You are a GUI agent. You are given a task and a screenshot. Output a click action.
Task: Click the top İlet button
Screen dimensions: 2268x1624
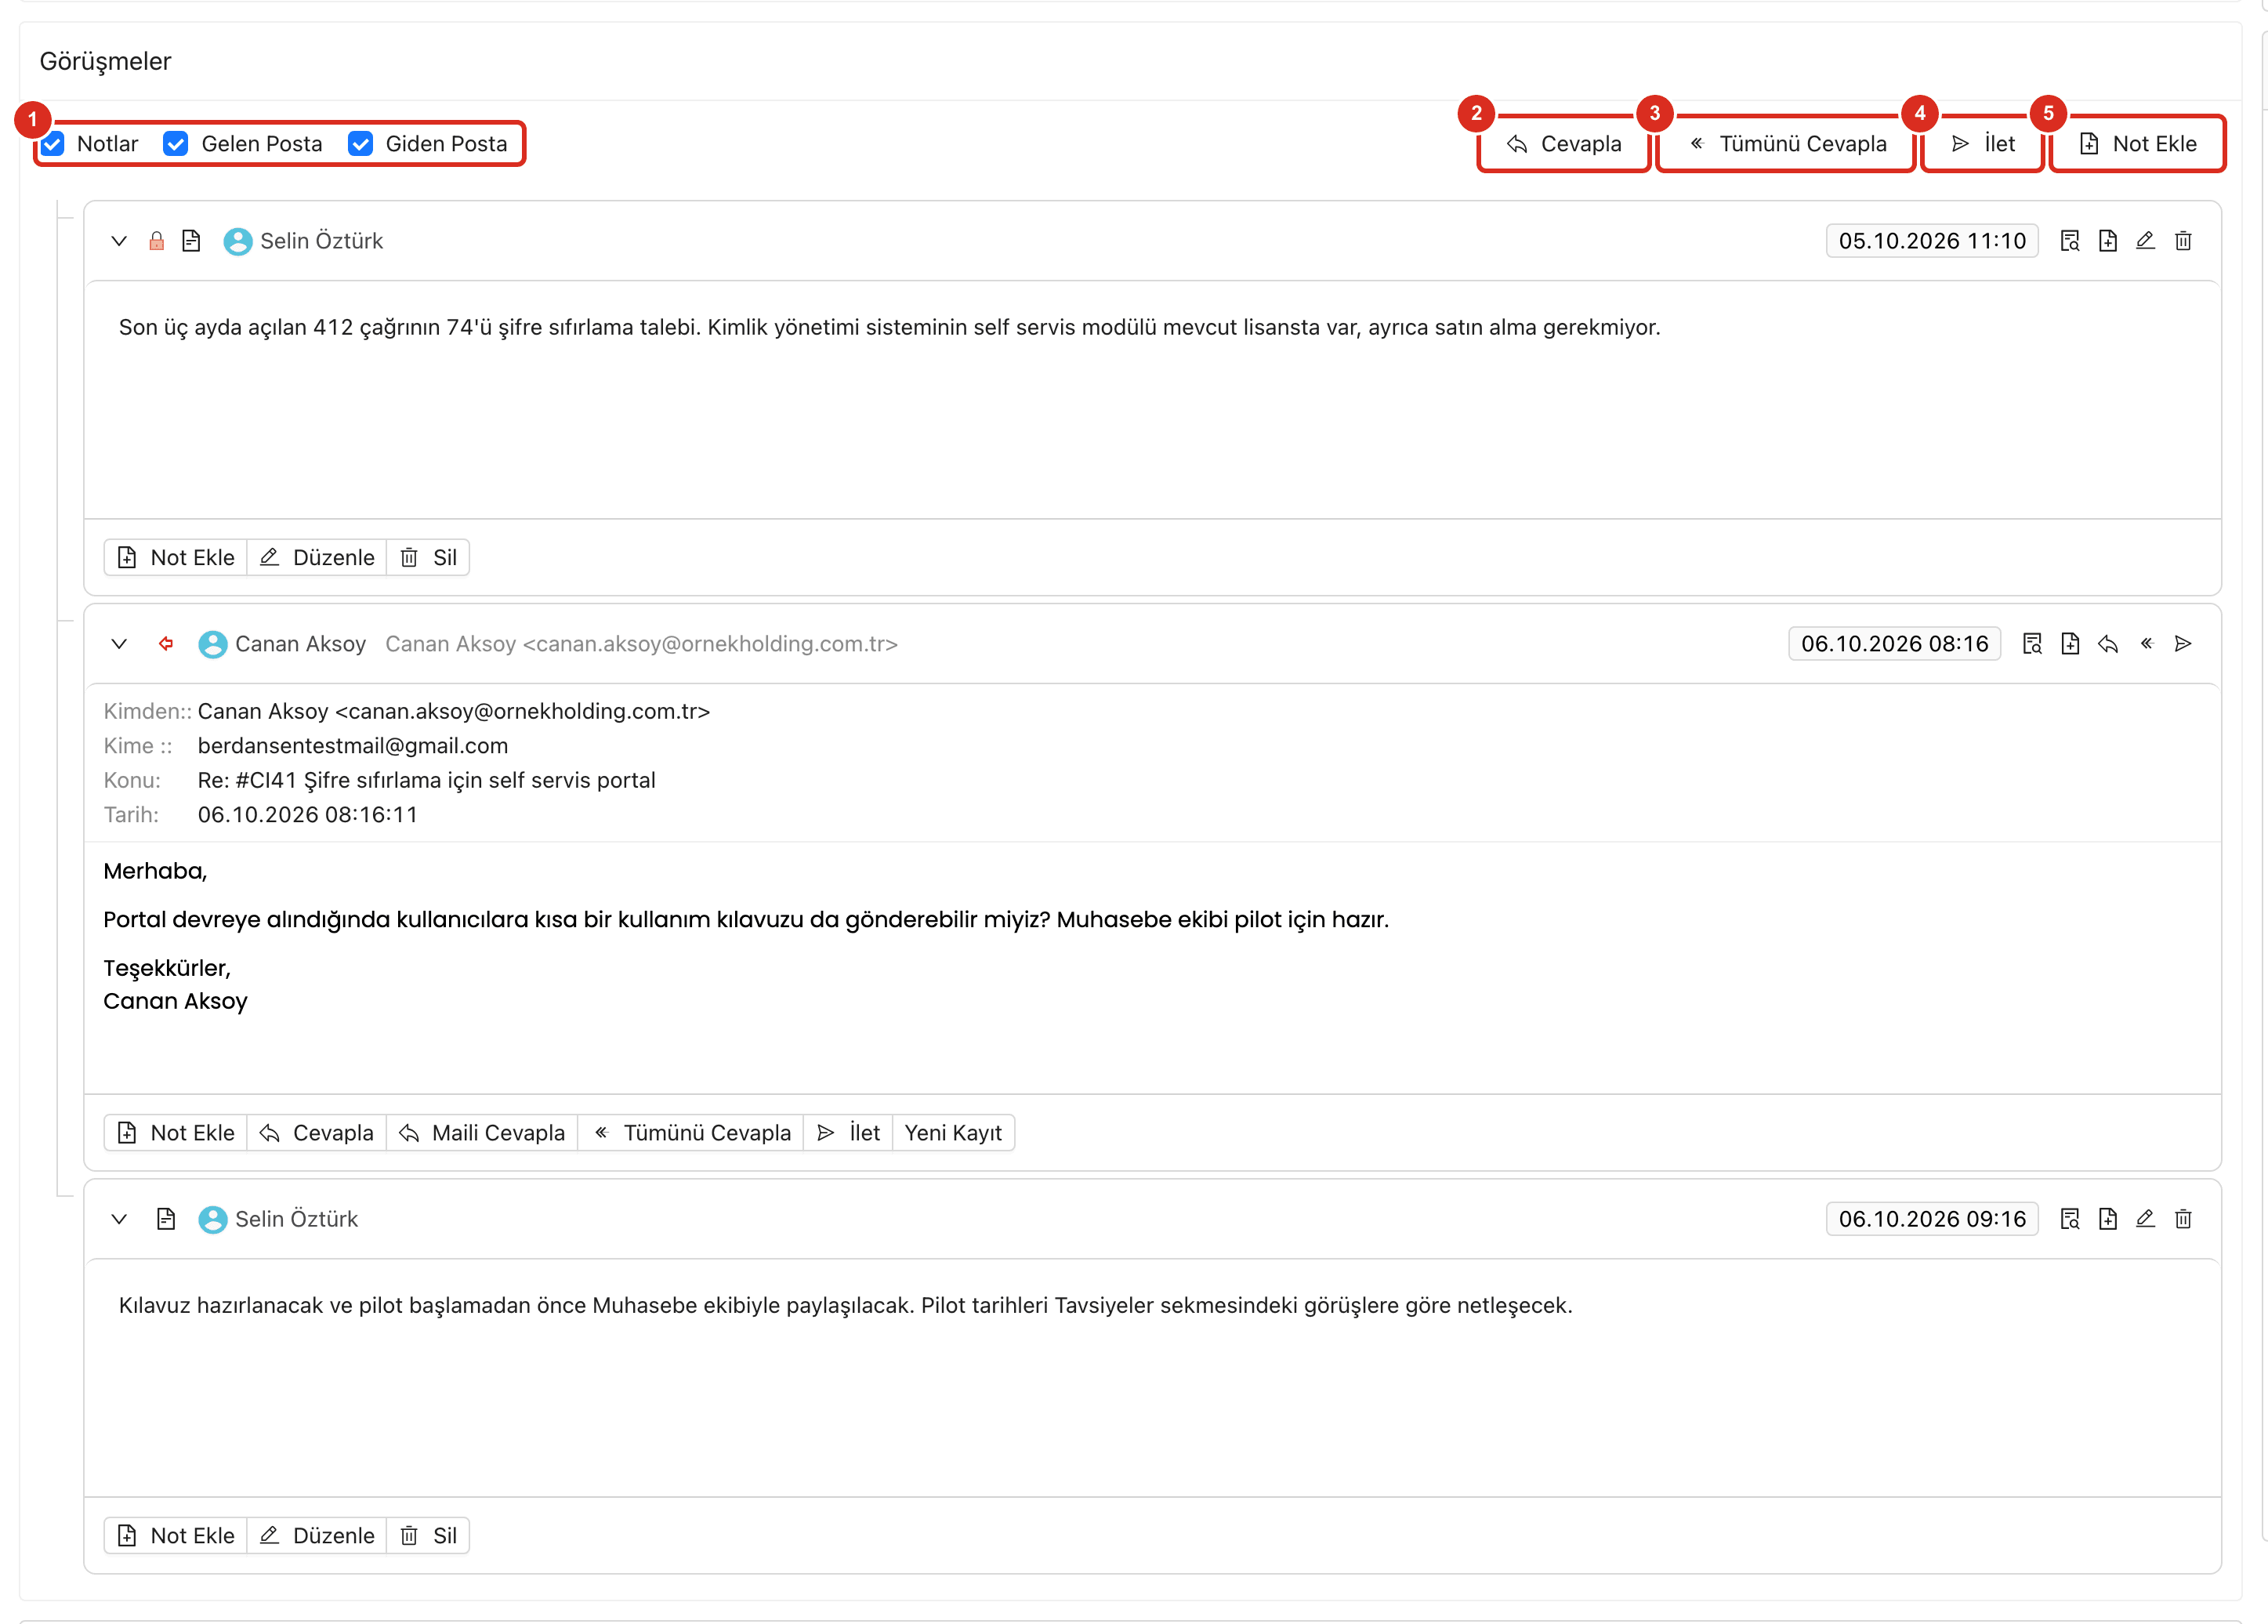[x=1982, y=144]
